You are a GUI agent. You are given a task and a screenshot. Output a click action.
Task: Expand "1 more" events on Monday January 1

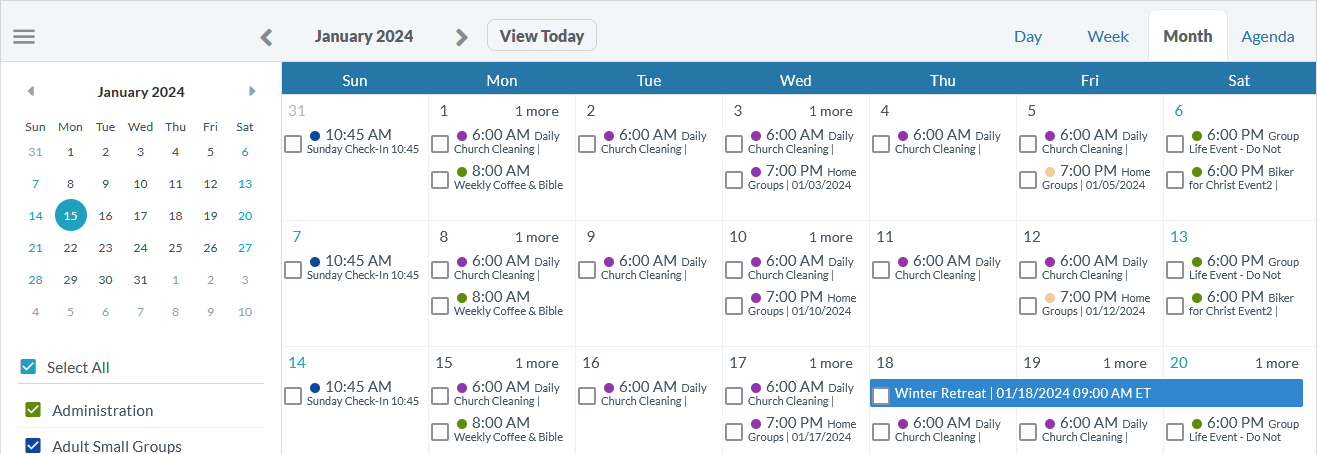pos(537,111)
